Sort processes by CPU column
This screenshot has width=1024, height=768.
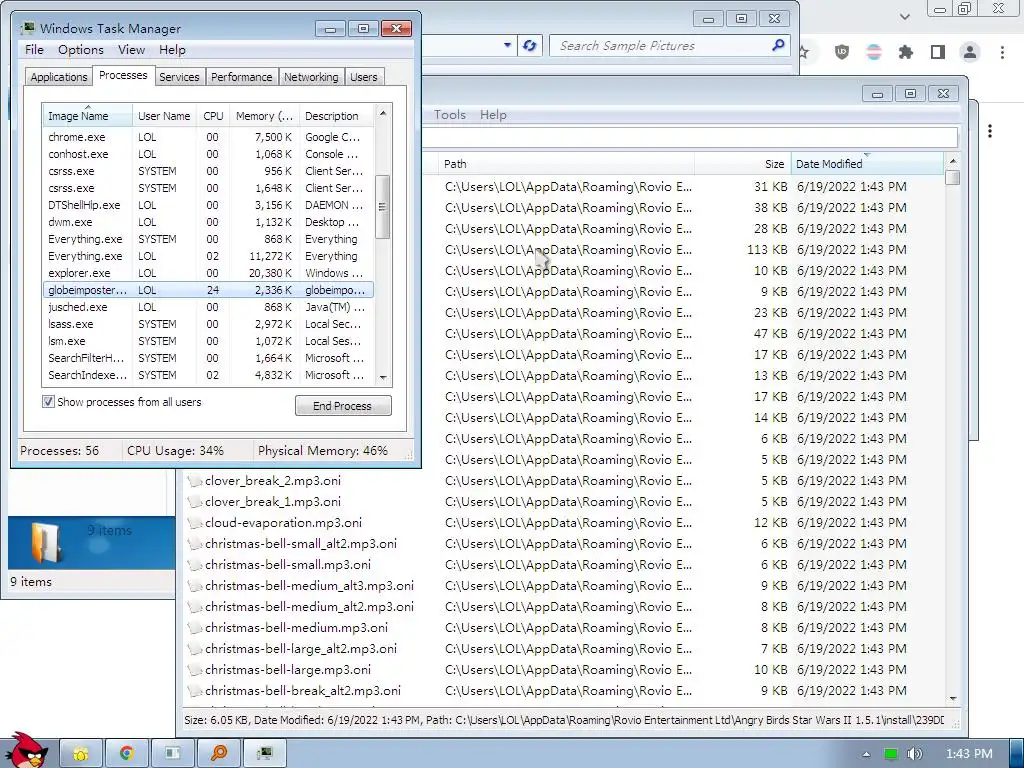(x=213, y=116)
